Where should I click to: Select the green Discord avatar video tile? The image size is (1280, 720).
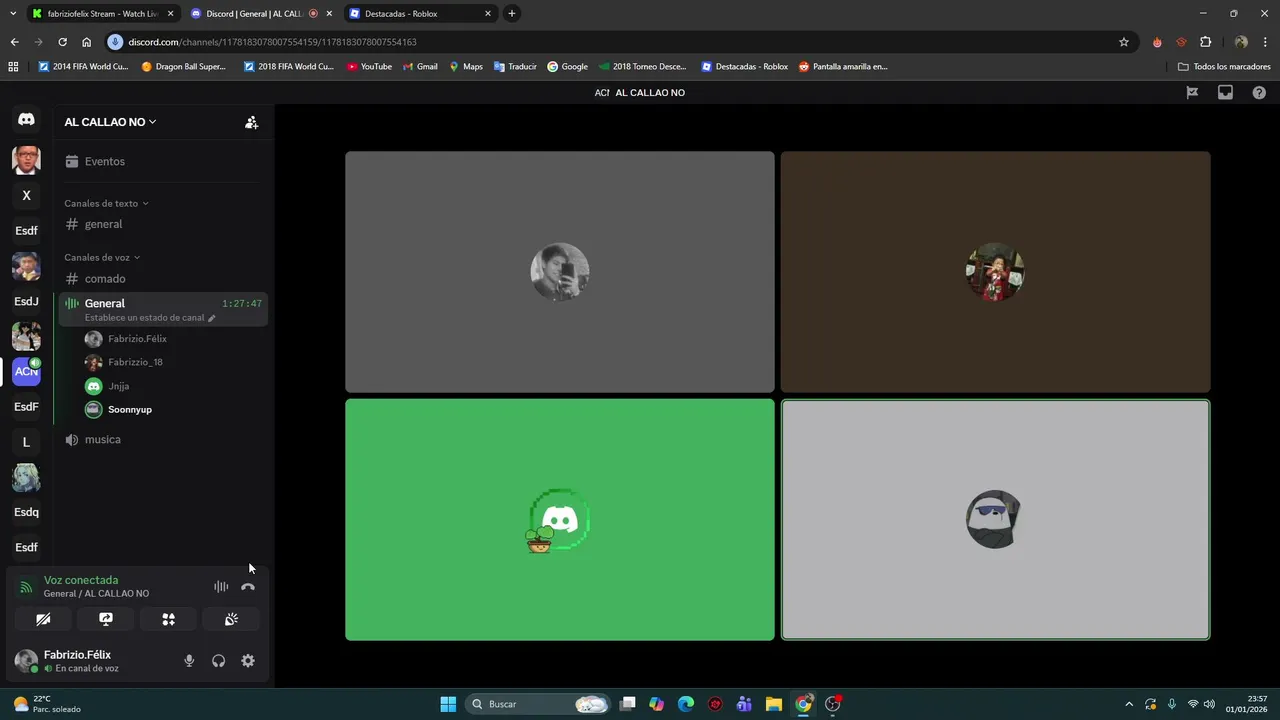pyautogui.click(x=560, y=520)
